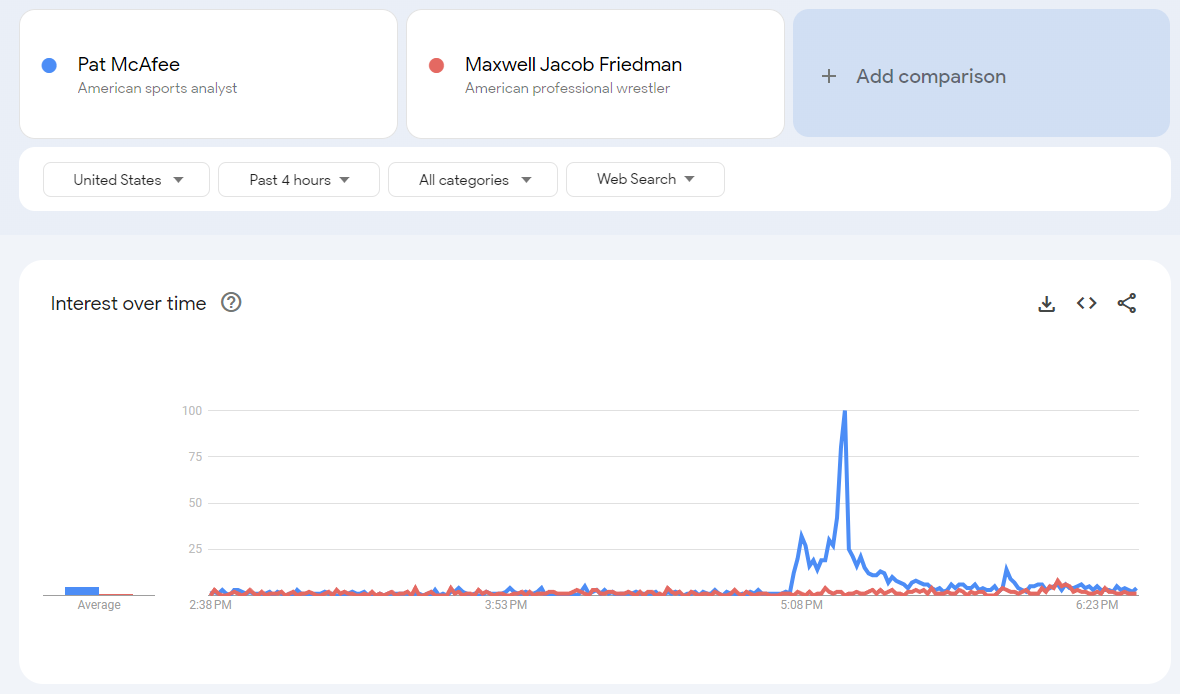Share the Interest over time chart
The height and width of the screenshot is (694, 1180).
tap(1127, 303)
